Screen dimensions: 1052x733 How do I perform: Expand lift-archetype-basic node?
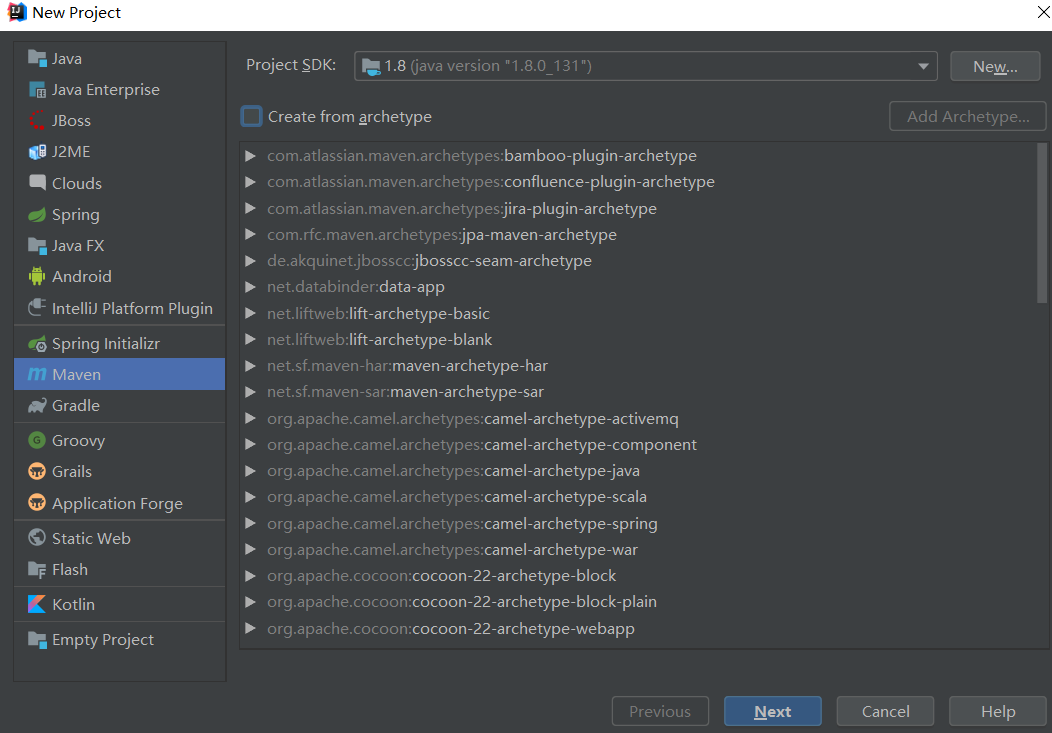click(250, 313)
